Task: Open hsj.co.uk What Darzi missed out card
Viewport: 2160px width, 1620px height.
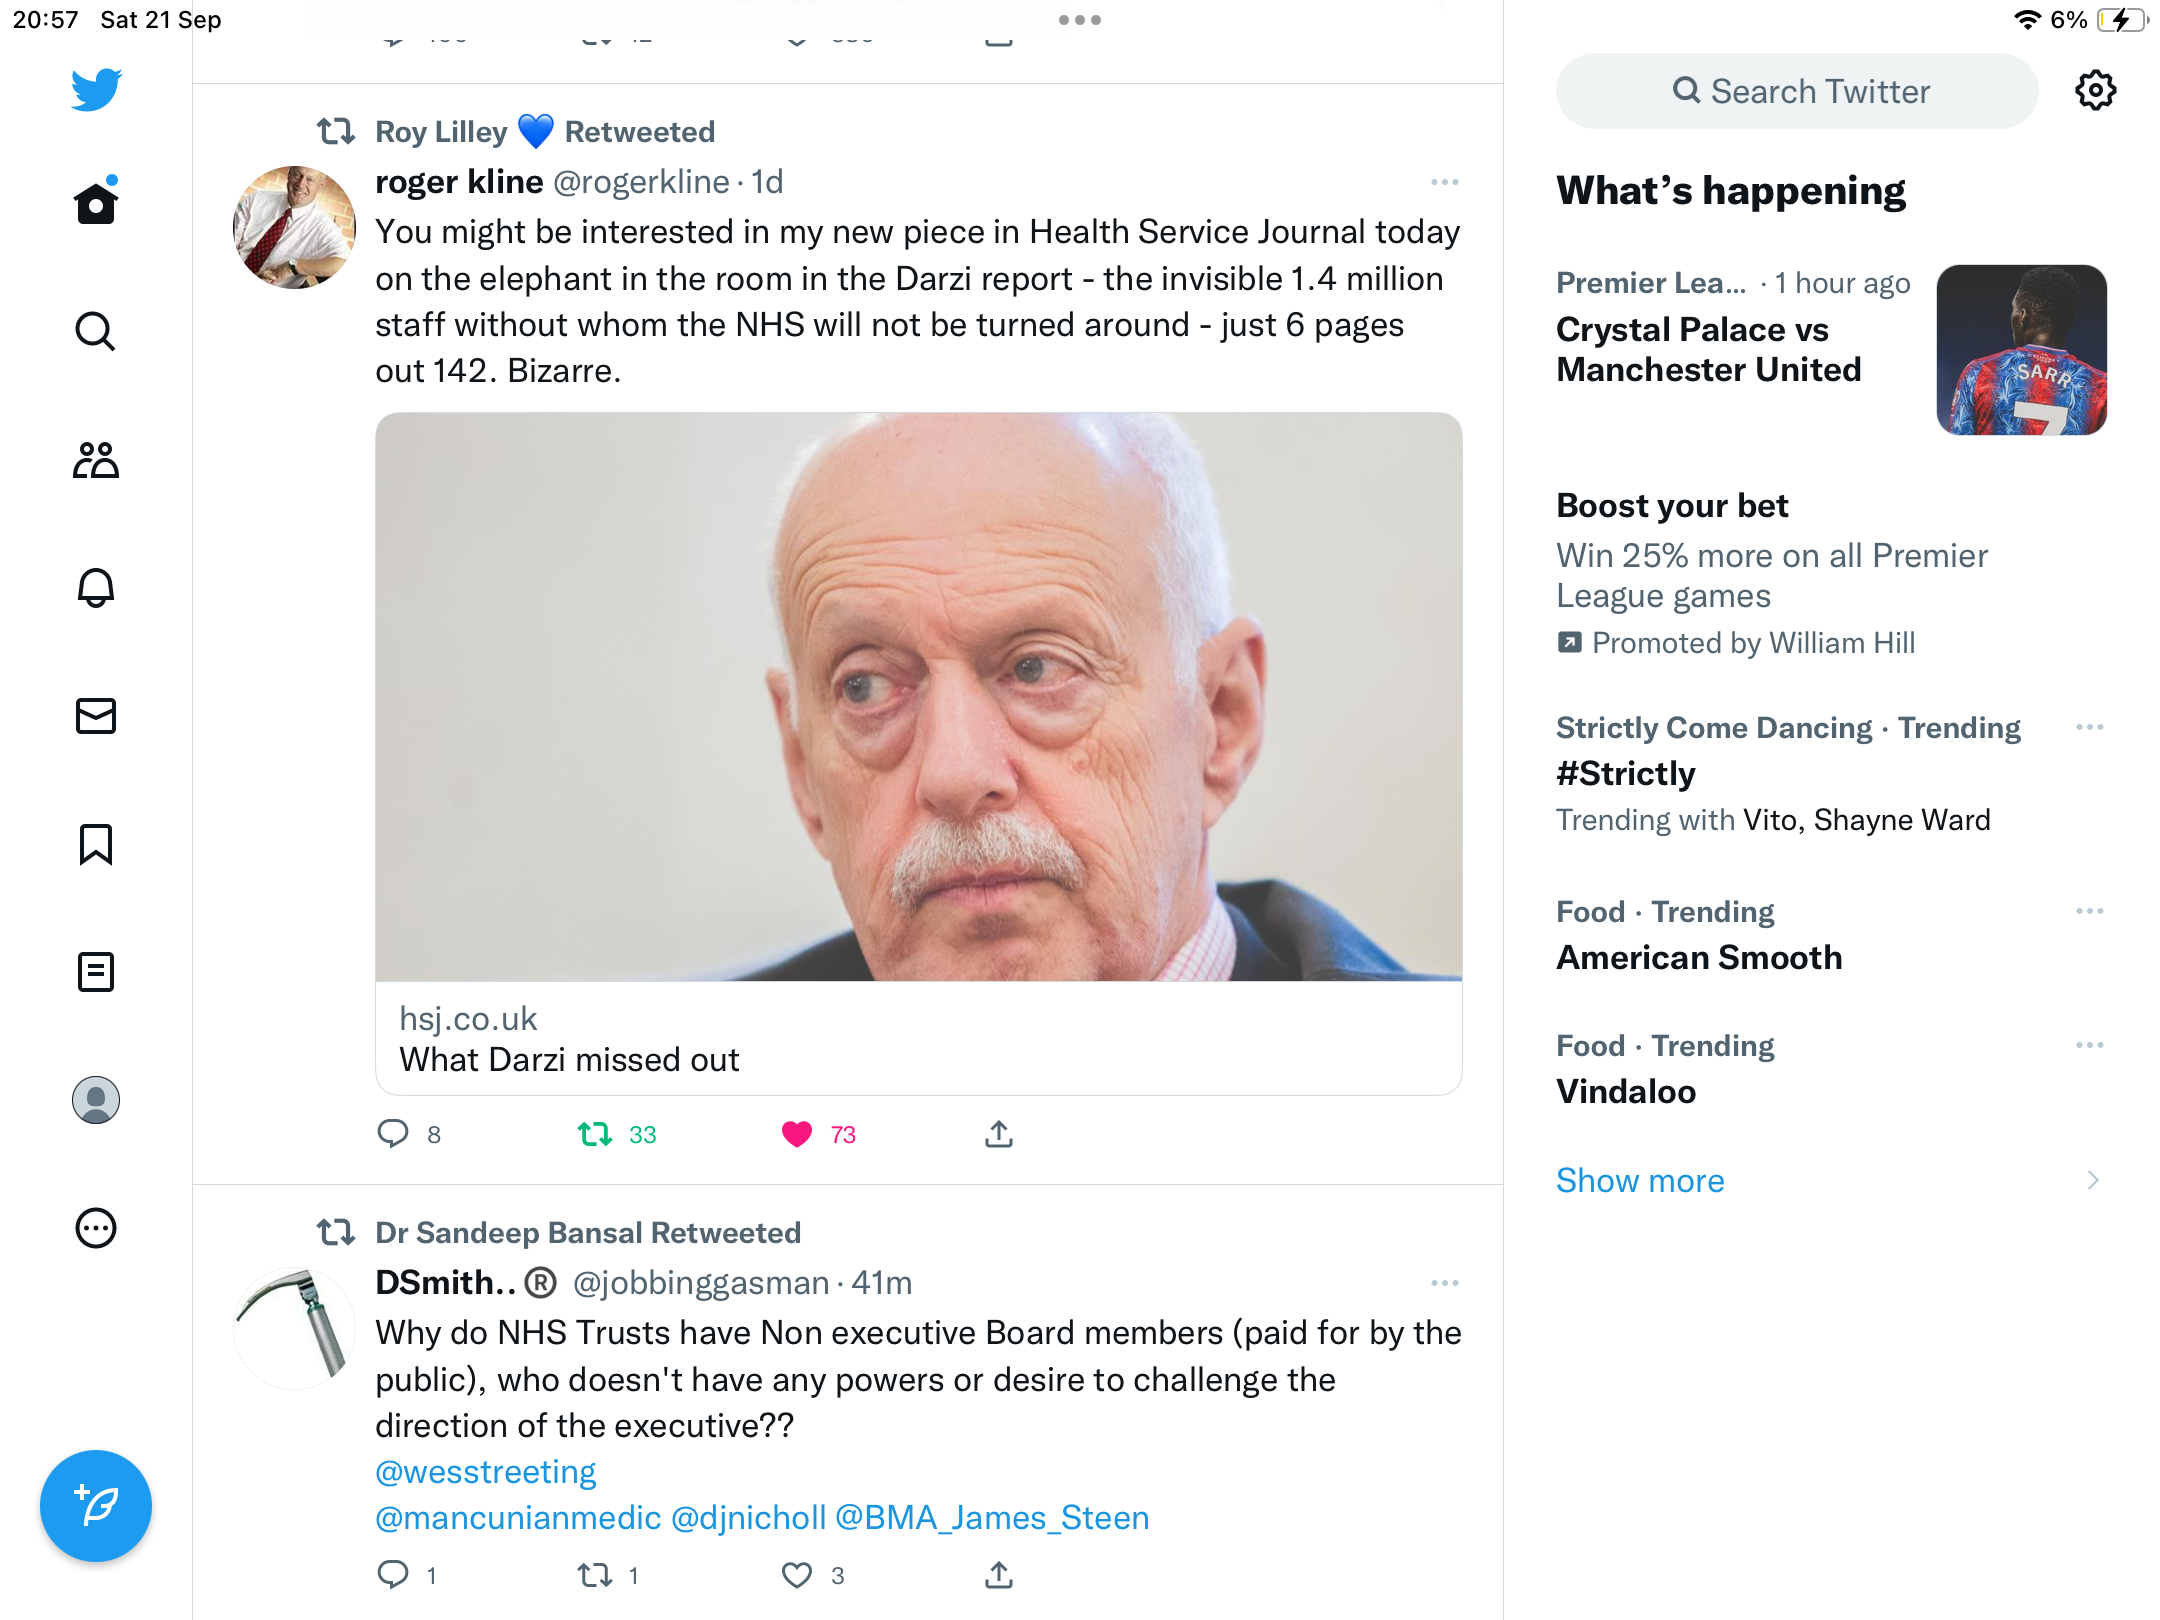Action: (x=918, y=754)
